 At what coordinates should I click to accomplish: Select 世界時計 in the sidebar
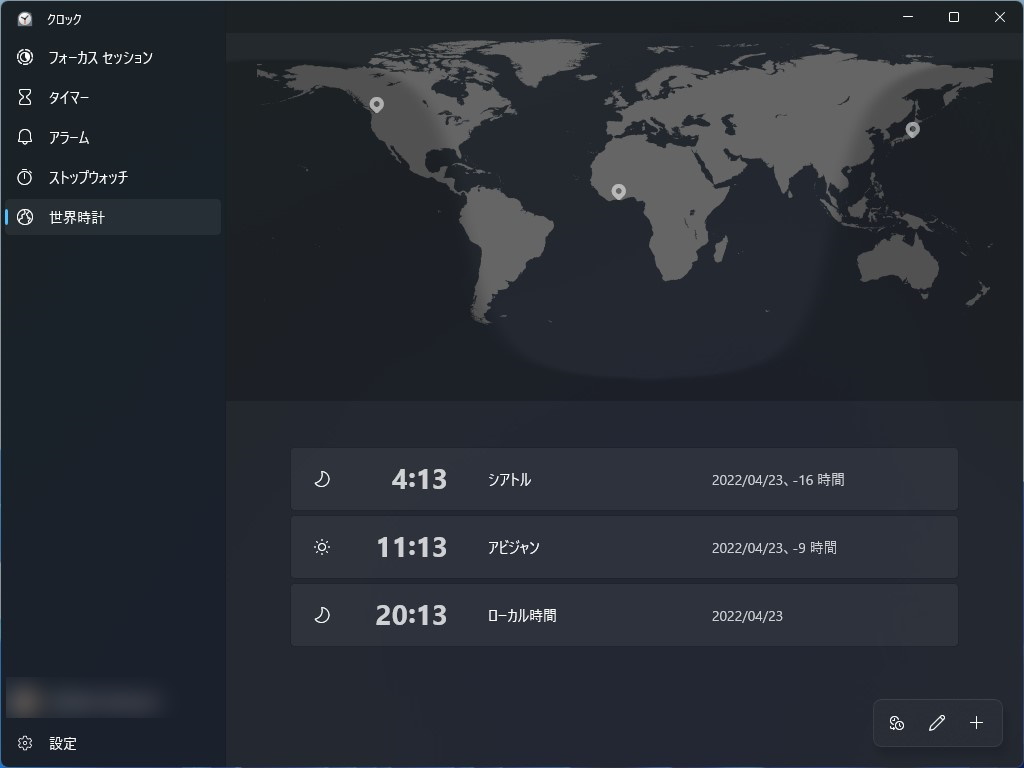pos(112,217)
